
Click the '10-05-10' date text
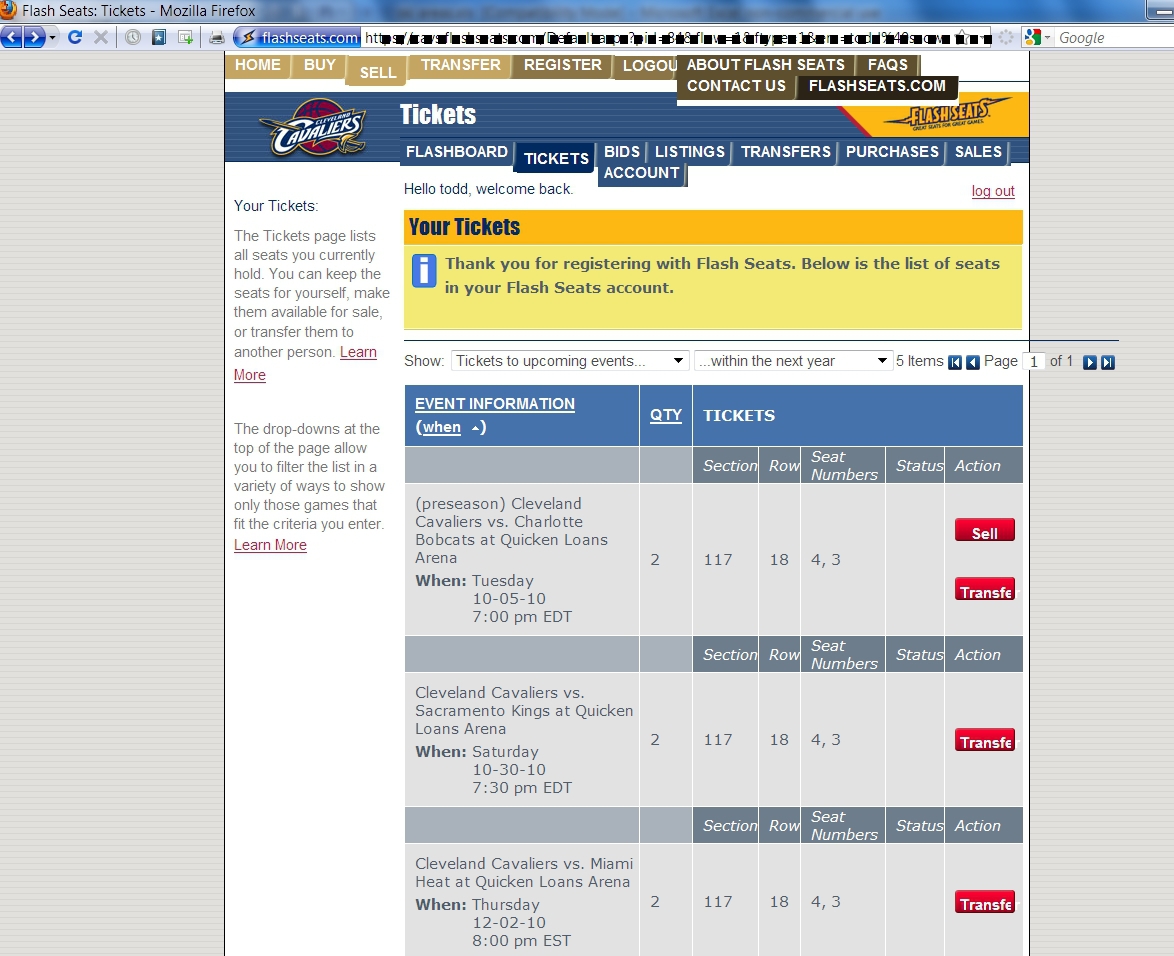(x=509, y=599)
